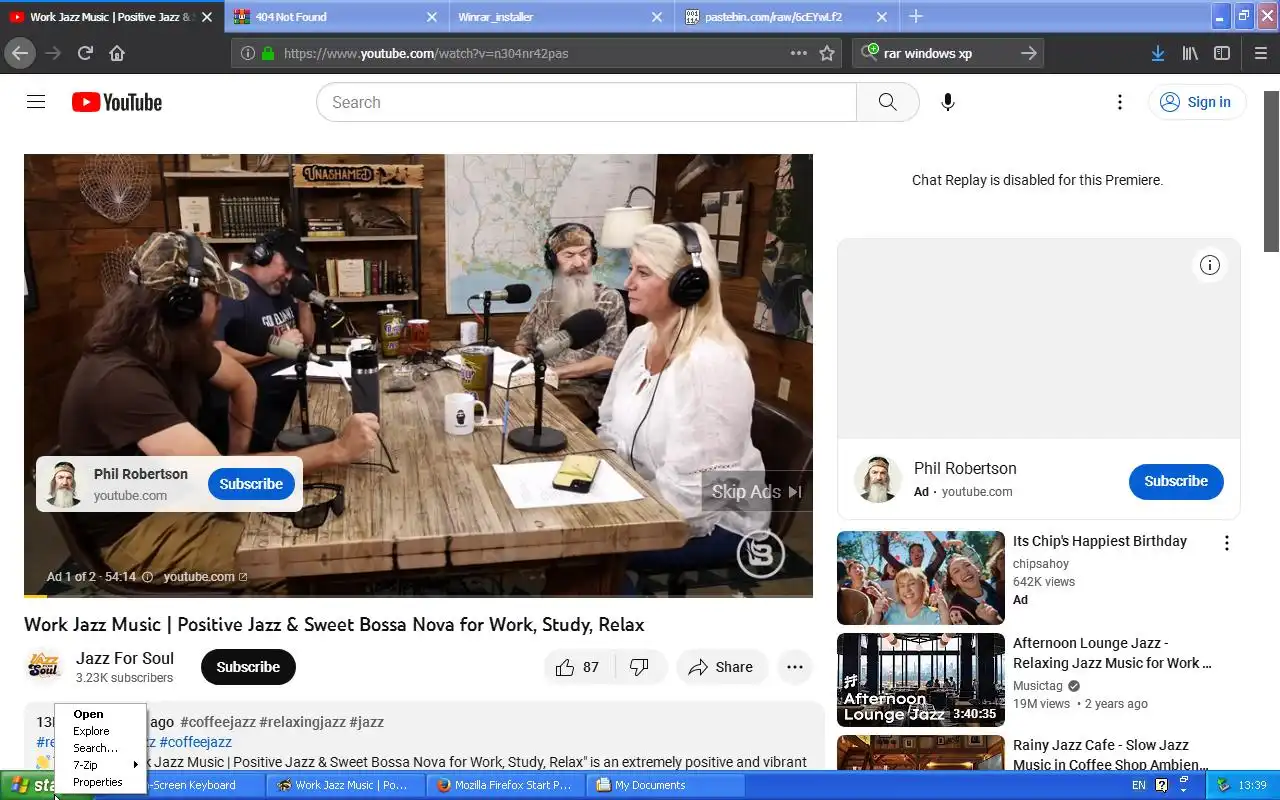Open options menu for Chip's Happiest Birthday
The height and width of the screenshot is (800, 1280).
[x=1227, y=543]
